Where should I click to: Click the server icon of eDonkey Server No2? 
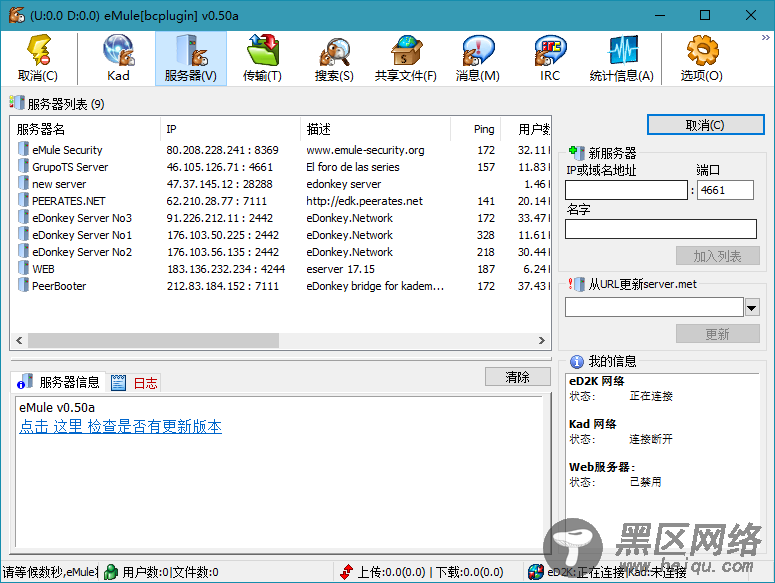[x=23, y=251]
